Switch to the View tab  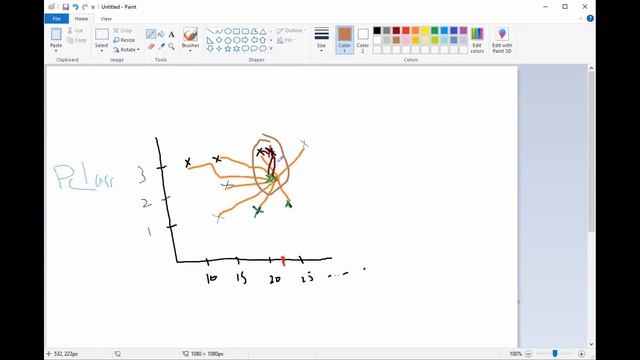pos(106,19)
